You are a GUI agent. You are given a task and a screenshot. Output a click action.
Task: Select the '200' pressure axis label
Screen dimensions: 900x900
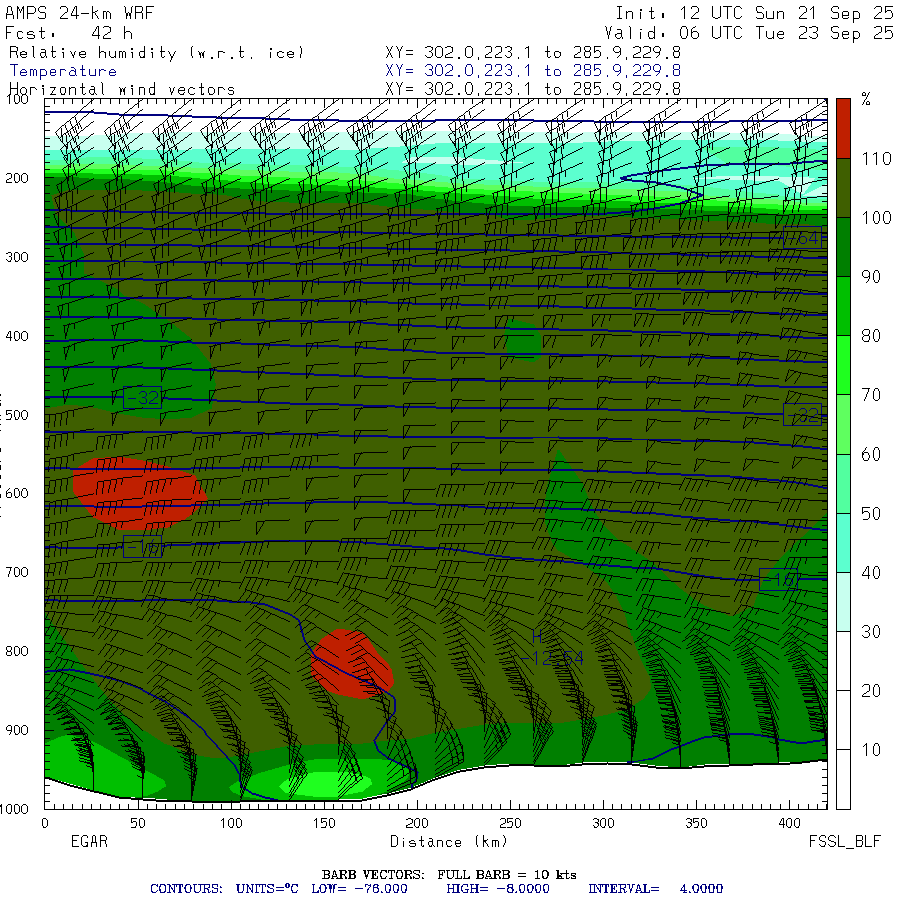click(17, 179)
